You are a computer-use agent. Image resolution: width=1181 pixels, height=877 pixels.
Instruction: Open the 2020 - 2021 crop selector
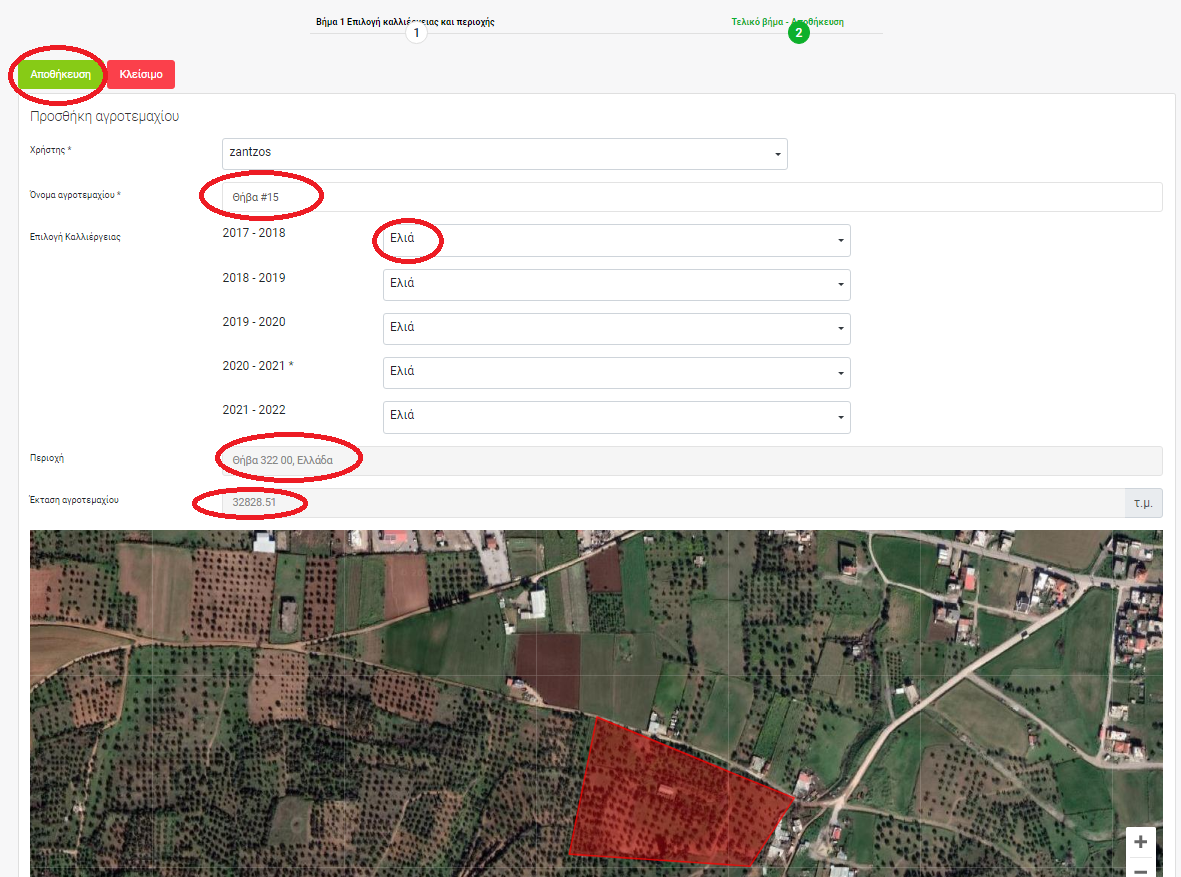coord(616,372)
